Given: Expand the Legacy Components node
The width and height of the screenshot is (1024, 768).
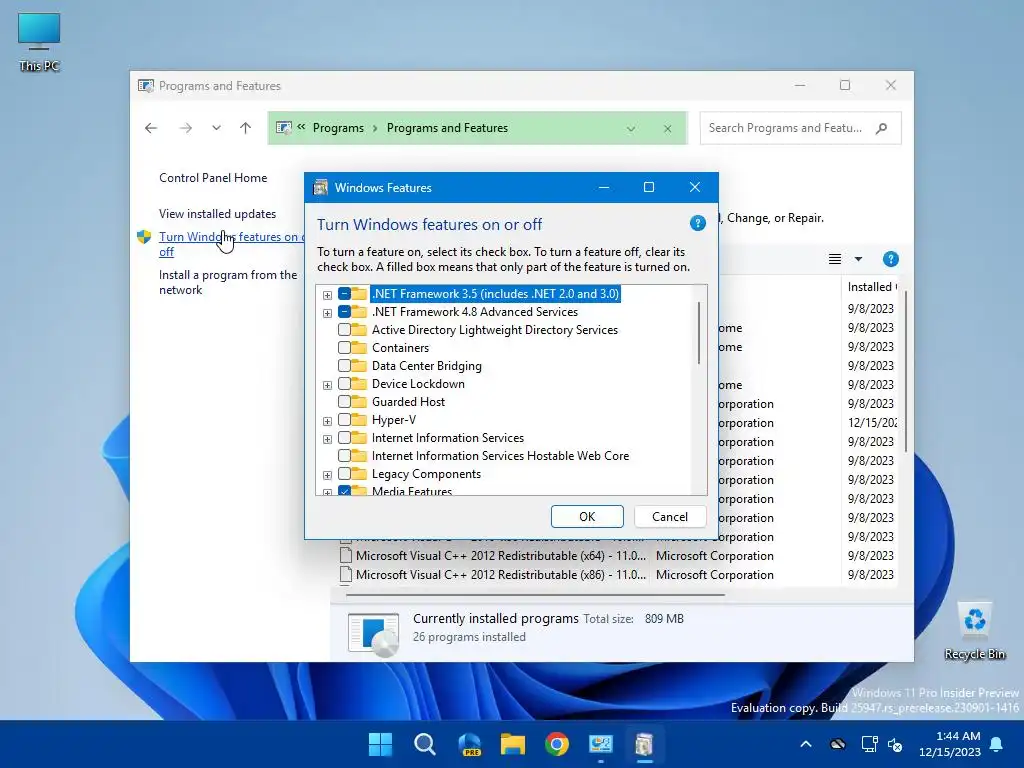Looking at the screenshot, I should point(327,475).
